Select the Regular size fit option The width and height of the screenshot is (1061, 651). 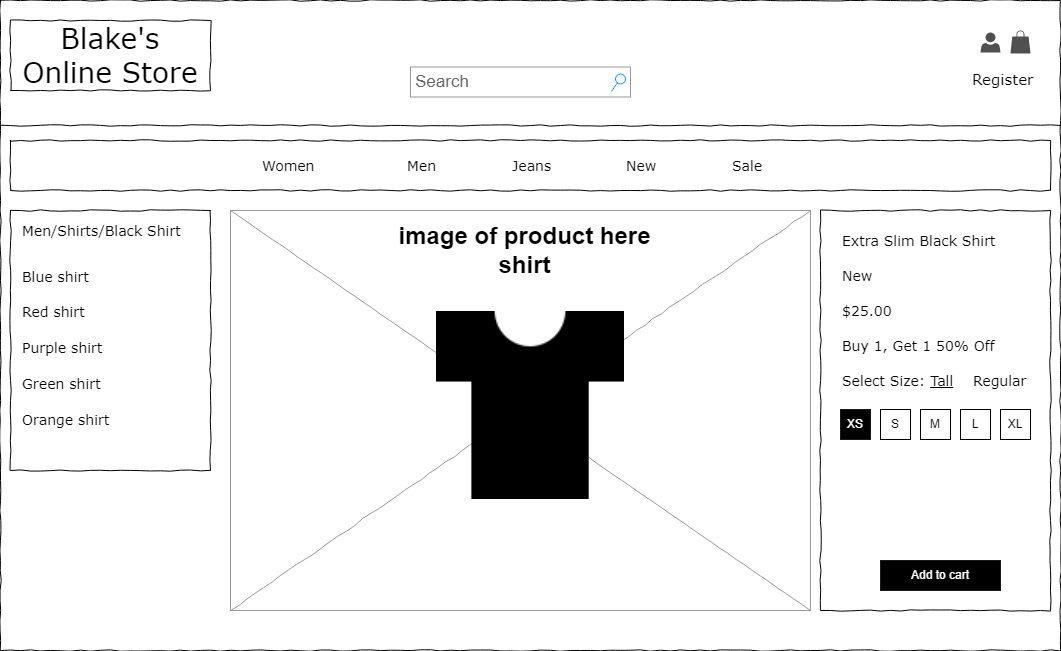pyautogui.click(x=999, y=381)
